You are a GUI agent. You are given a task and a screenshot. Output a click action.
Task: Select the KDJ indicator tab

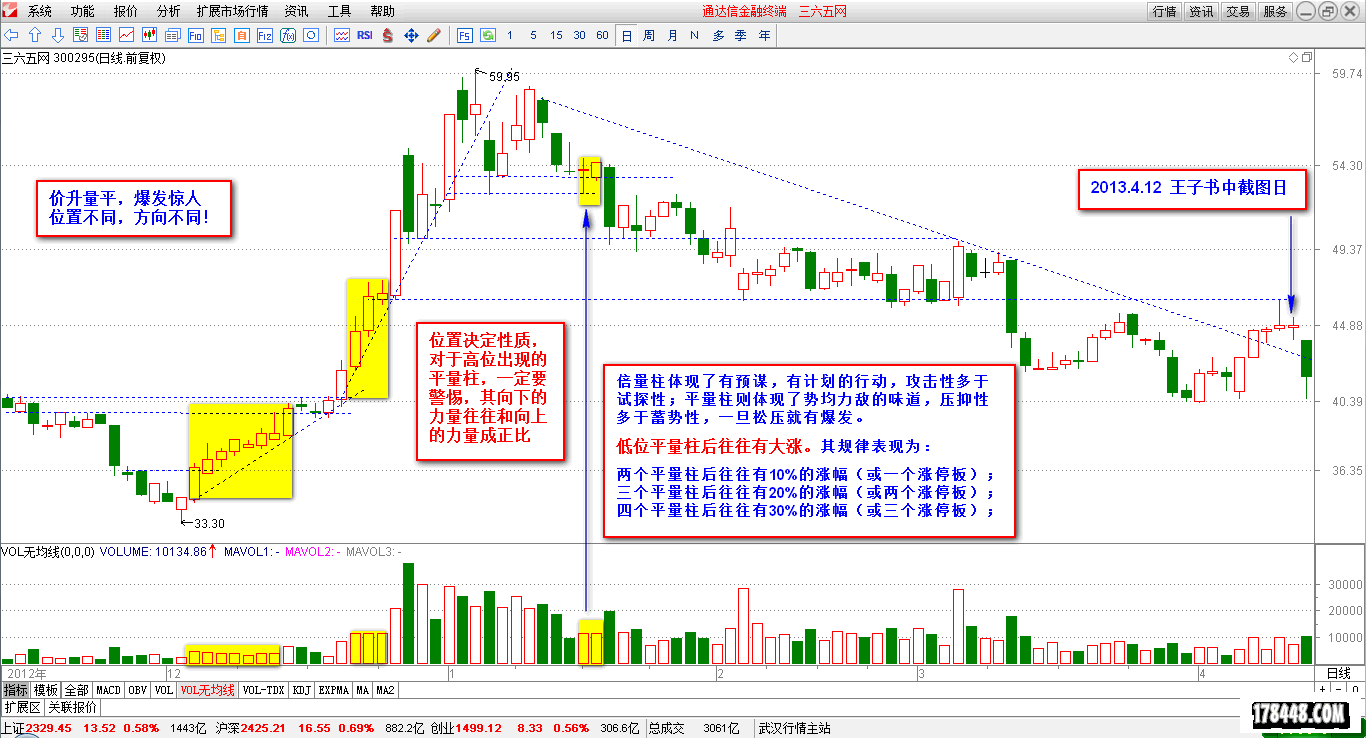302,690
